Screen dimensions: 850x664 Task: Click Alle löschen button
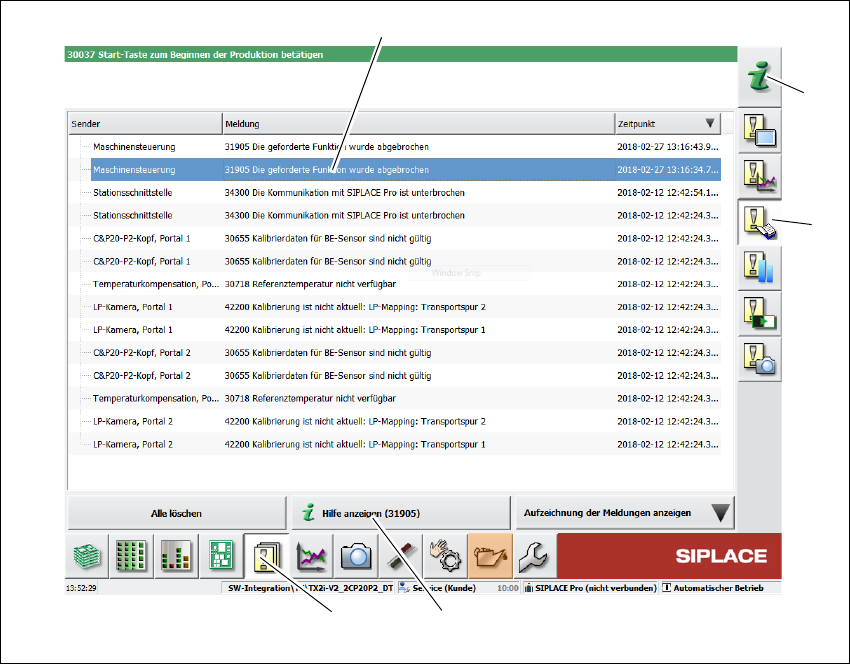177,513
